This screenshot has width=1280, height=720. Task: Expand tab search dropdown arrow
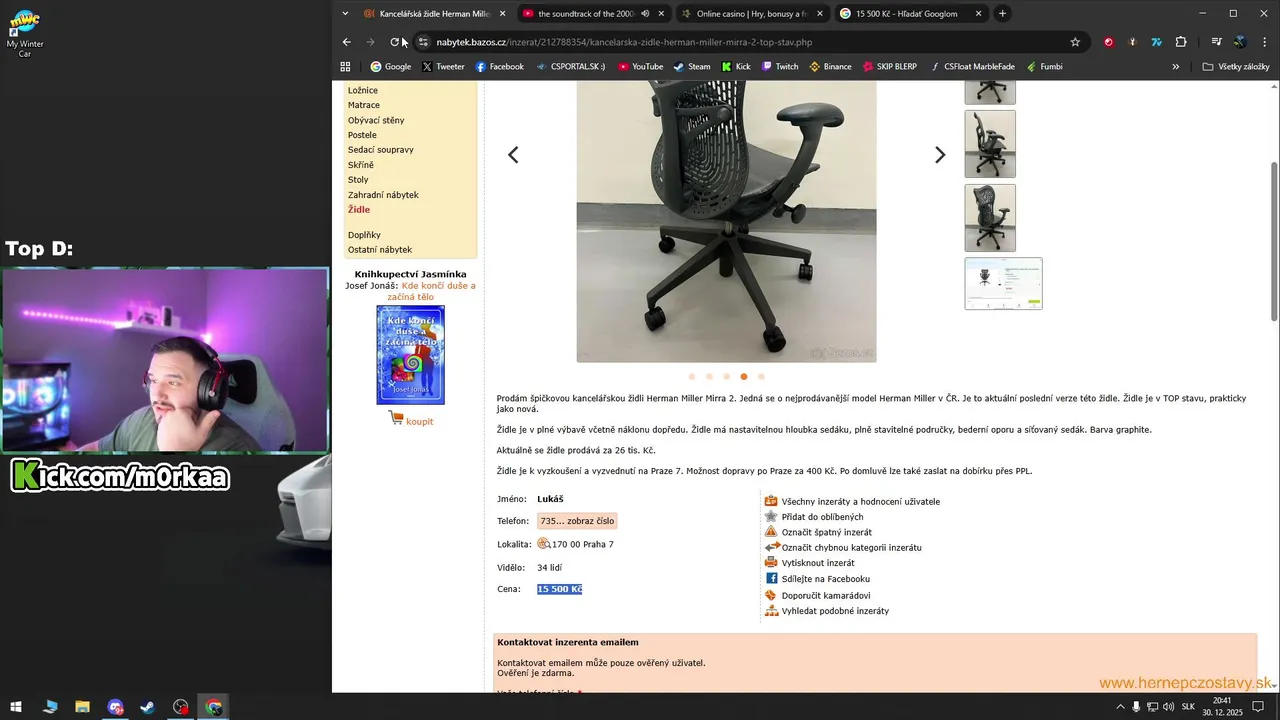(345, 14)
